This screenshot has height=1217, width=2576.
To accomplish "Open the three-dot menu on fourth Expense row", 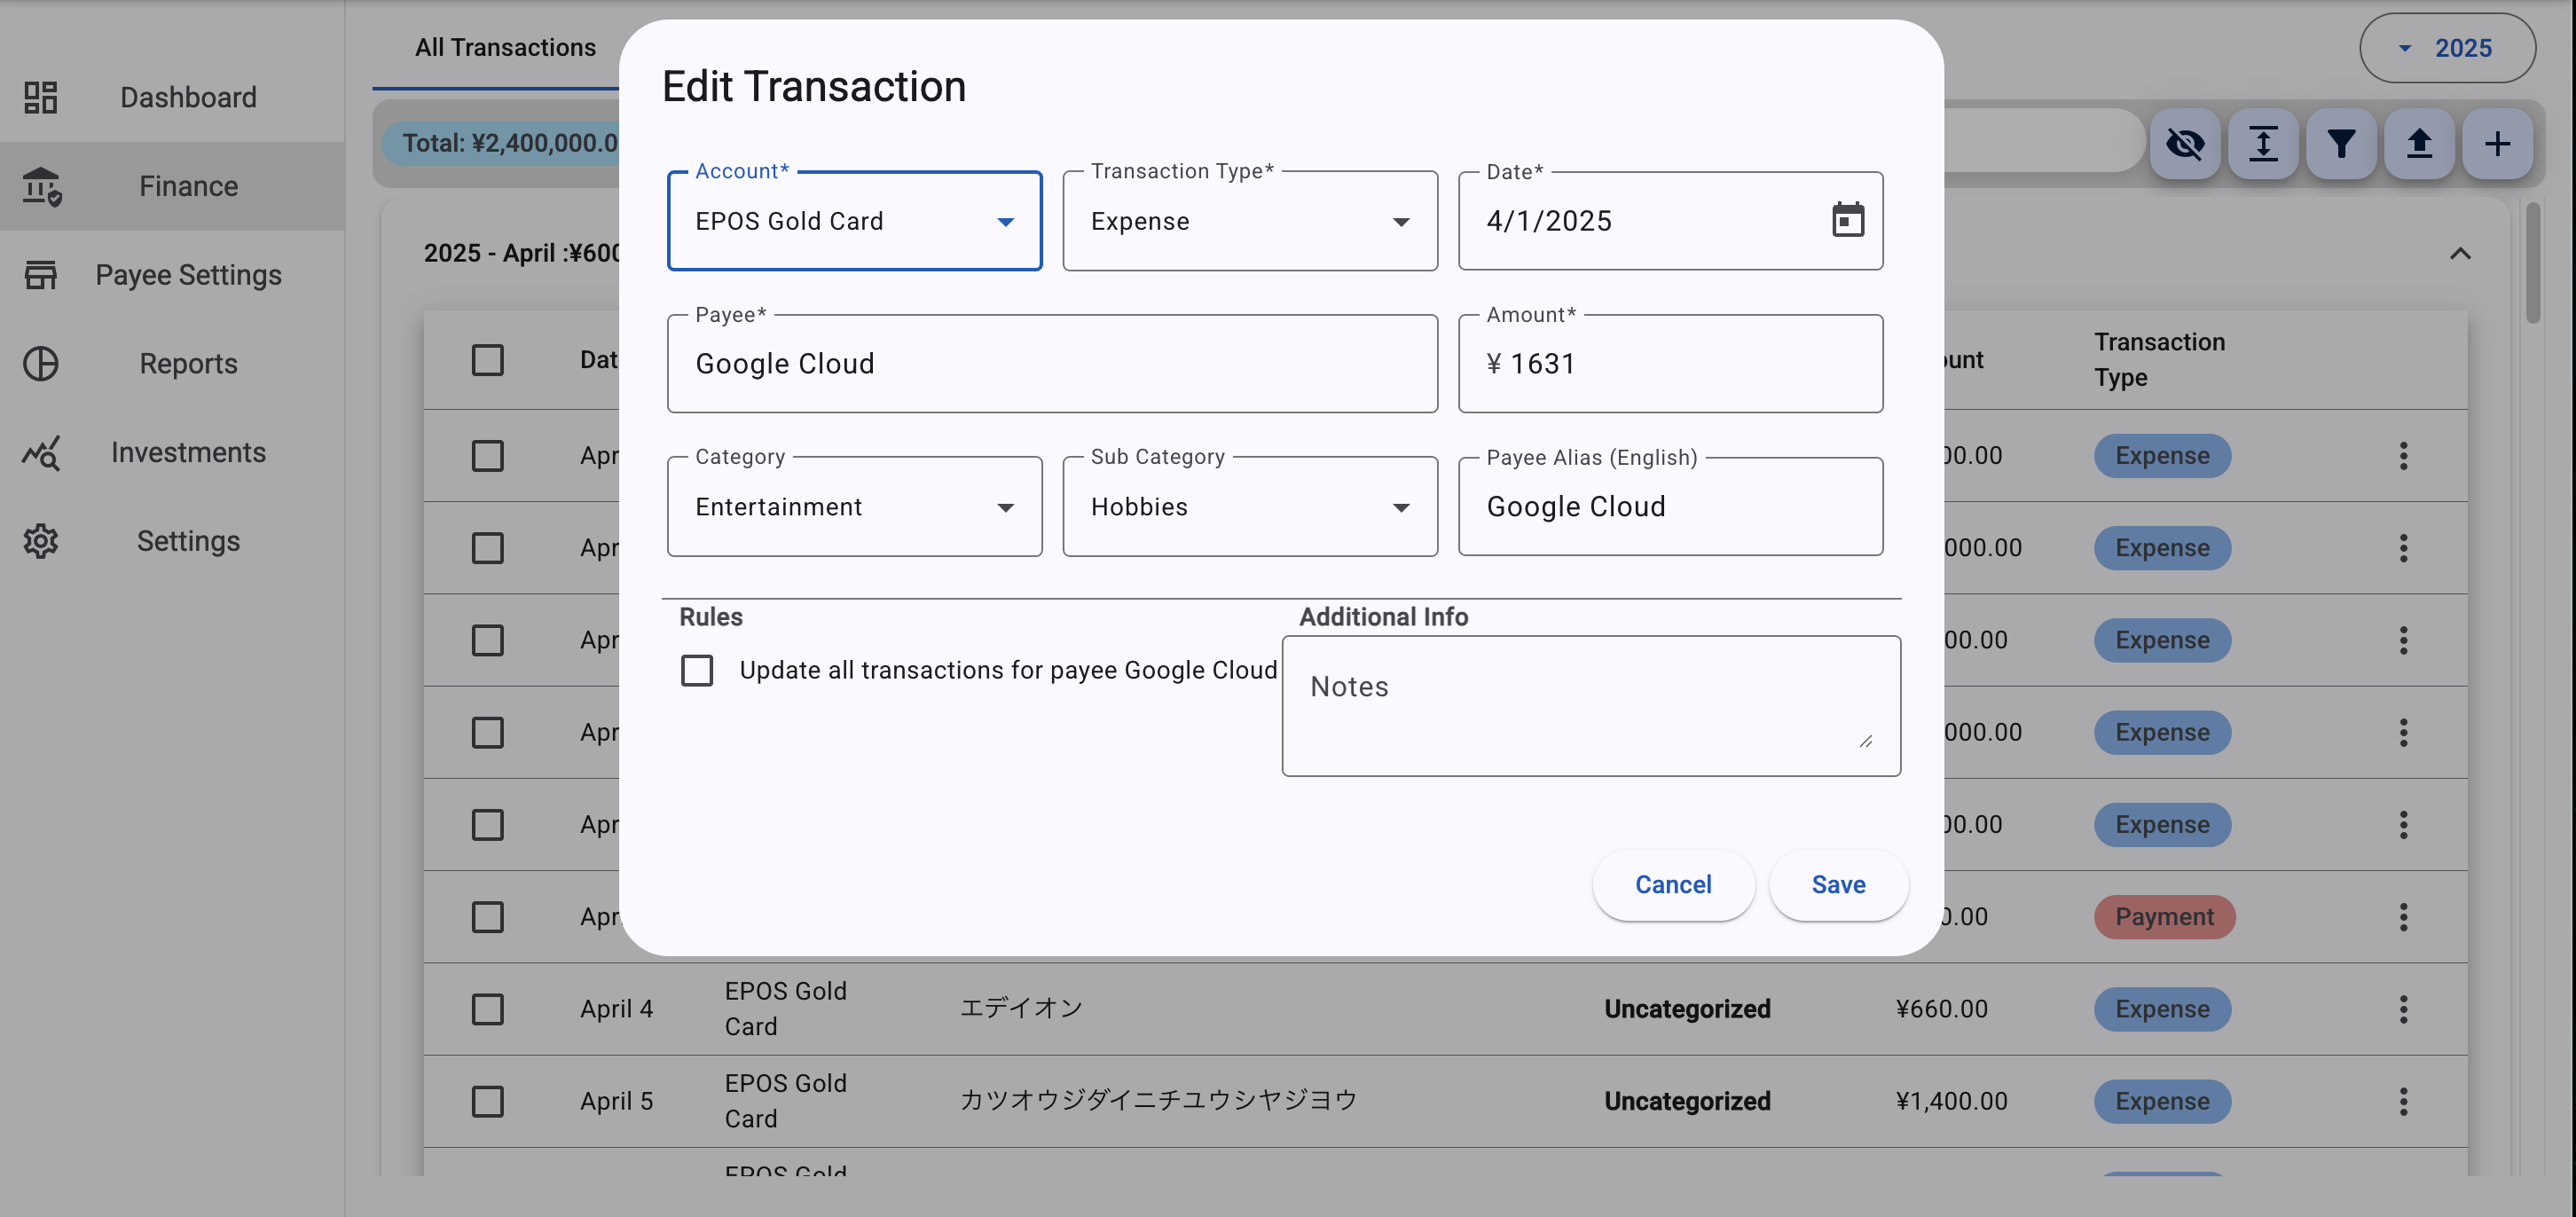I will click(x=2403, y=732).
